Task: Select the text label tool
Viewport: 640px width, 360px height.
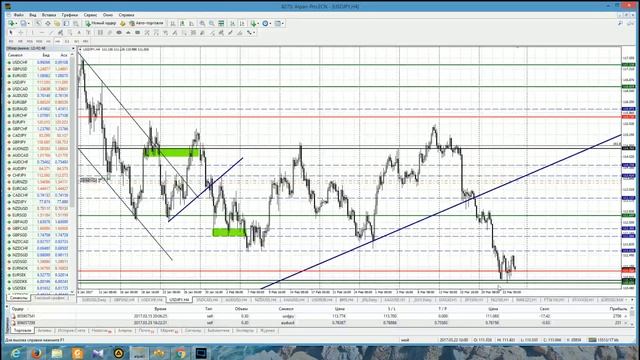Action: coord(88,32)
